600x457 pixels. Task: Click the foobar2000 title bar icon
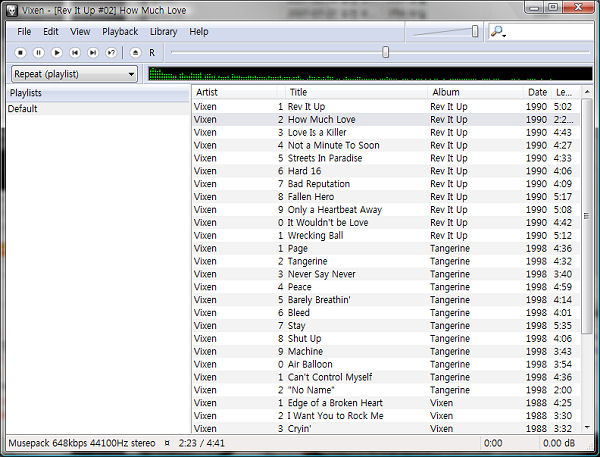tap(12, 10)
